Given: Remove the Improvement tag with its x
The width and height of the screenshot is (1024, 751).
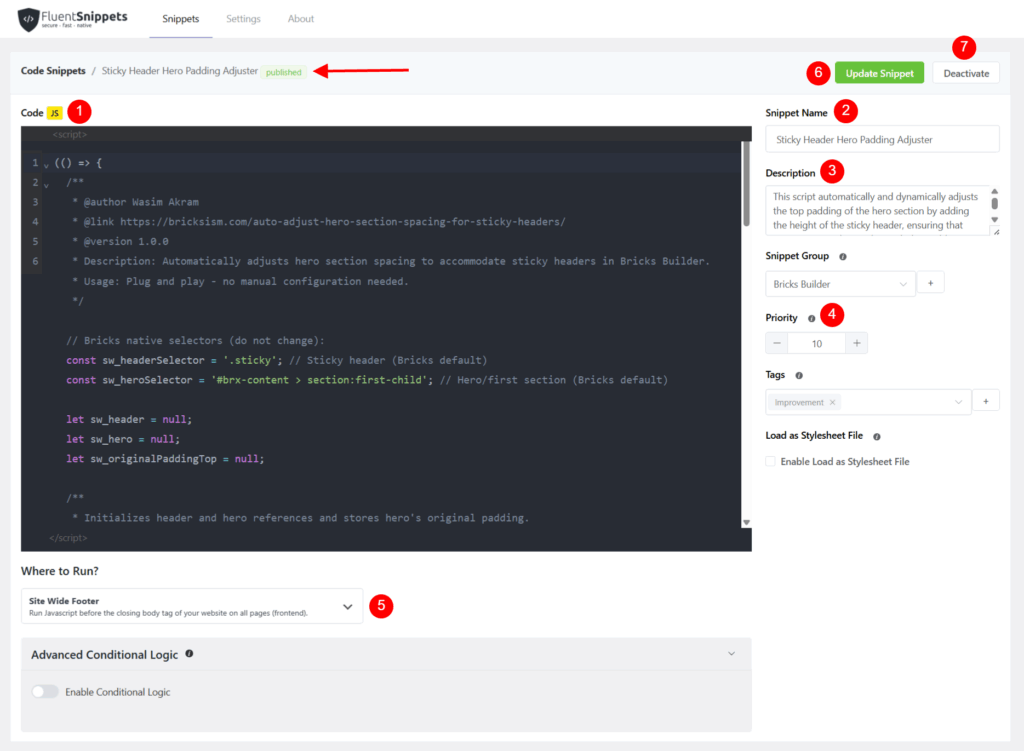Looking at the screenshot, I should pyautogui.click(x=833, y=402).
